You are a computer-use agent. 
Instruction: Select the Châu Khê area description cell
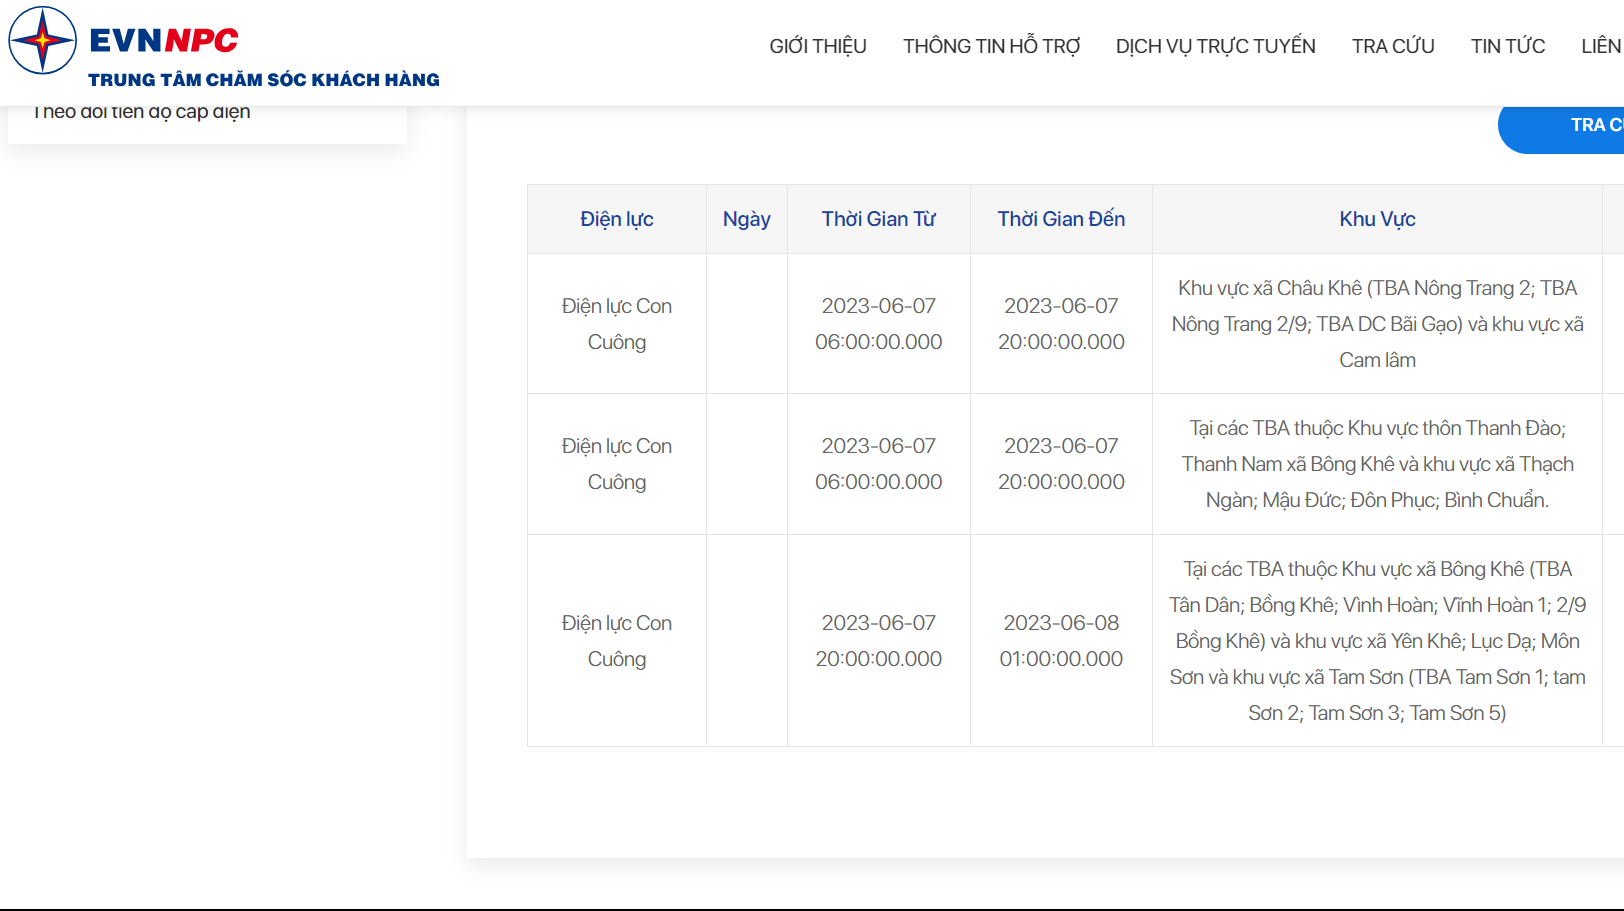tap(1376, 324)
